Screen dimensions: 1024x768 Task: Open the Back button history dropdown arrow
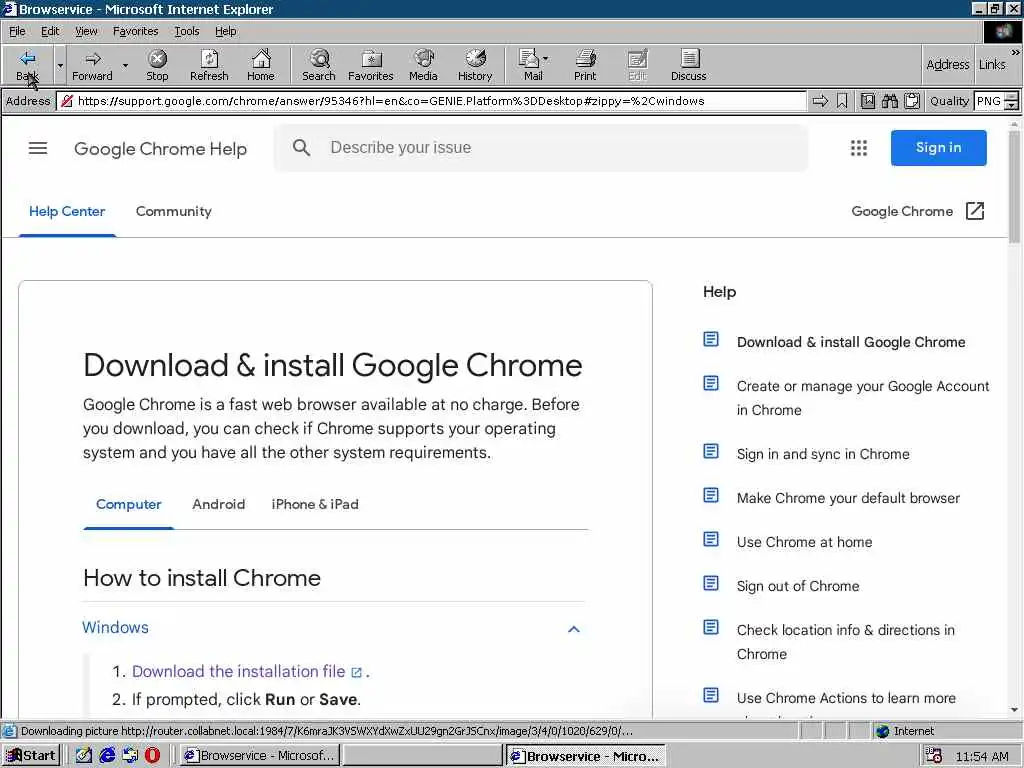pyautogui.click(x=60, y=65)
